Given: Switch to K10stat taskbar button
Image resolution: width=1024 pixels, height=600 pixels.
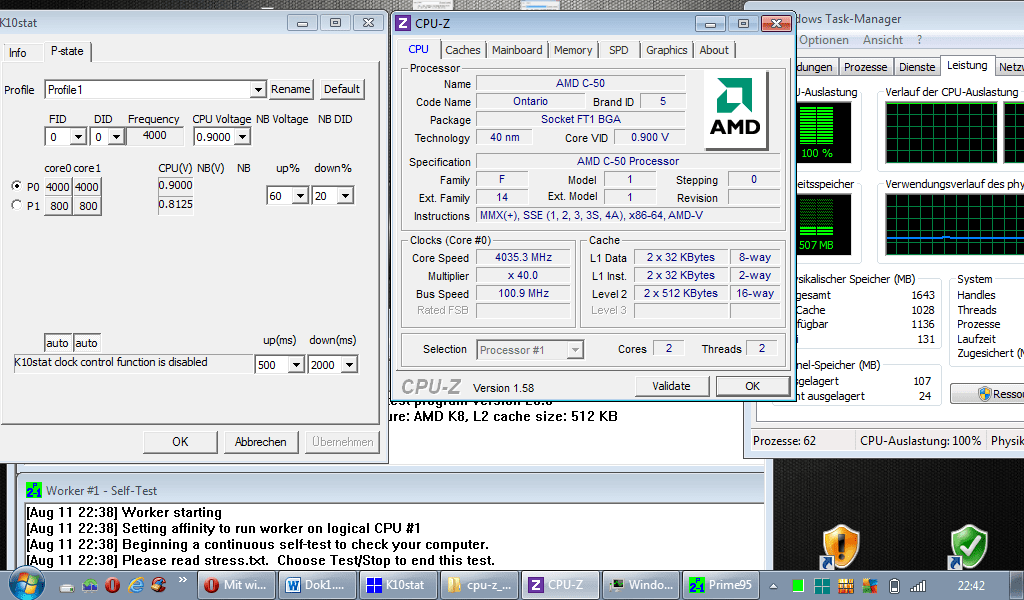Looking at the screenshot, I should [398, 585].
